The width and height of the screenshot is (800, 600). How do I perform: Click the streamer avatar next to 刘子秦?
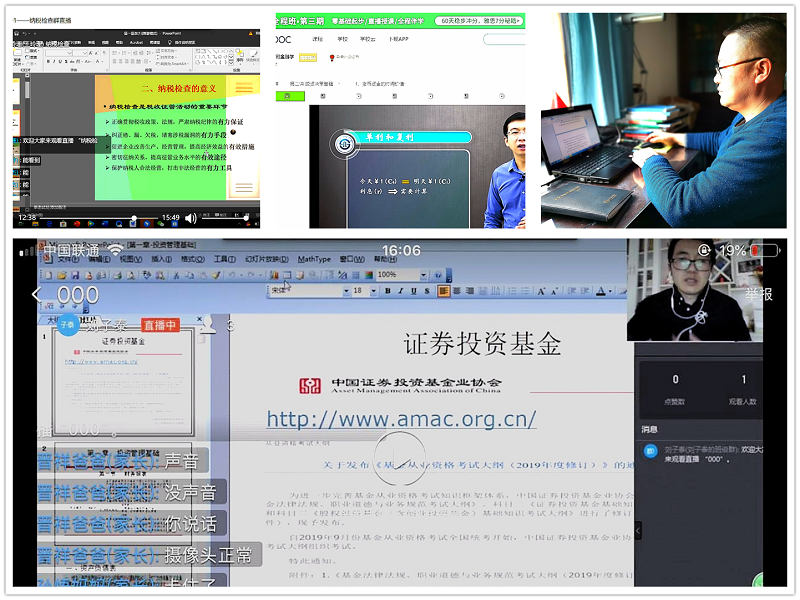[x=67, y=324]
